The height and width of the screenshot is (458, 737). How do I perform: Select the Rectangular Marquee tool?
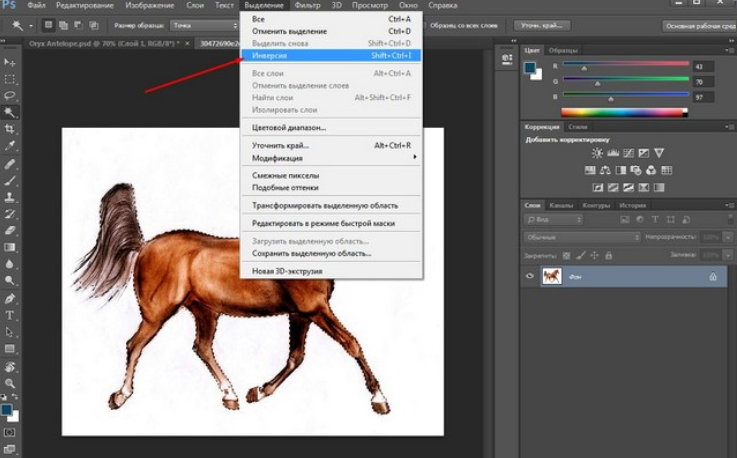pos(9,79)
